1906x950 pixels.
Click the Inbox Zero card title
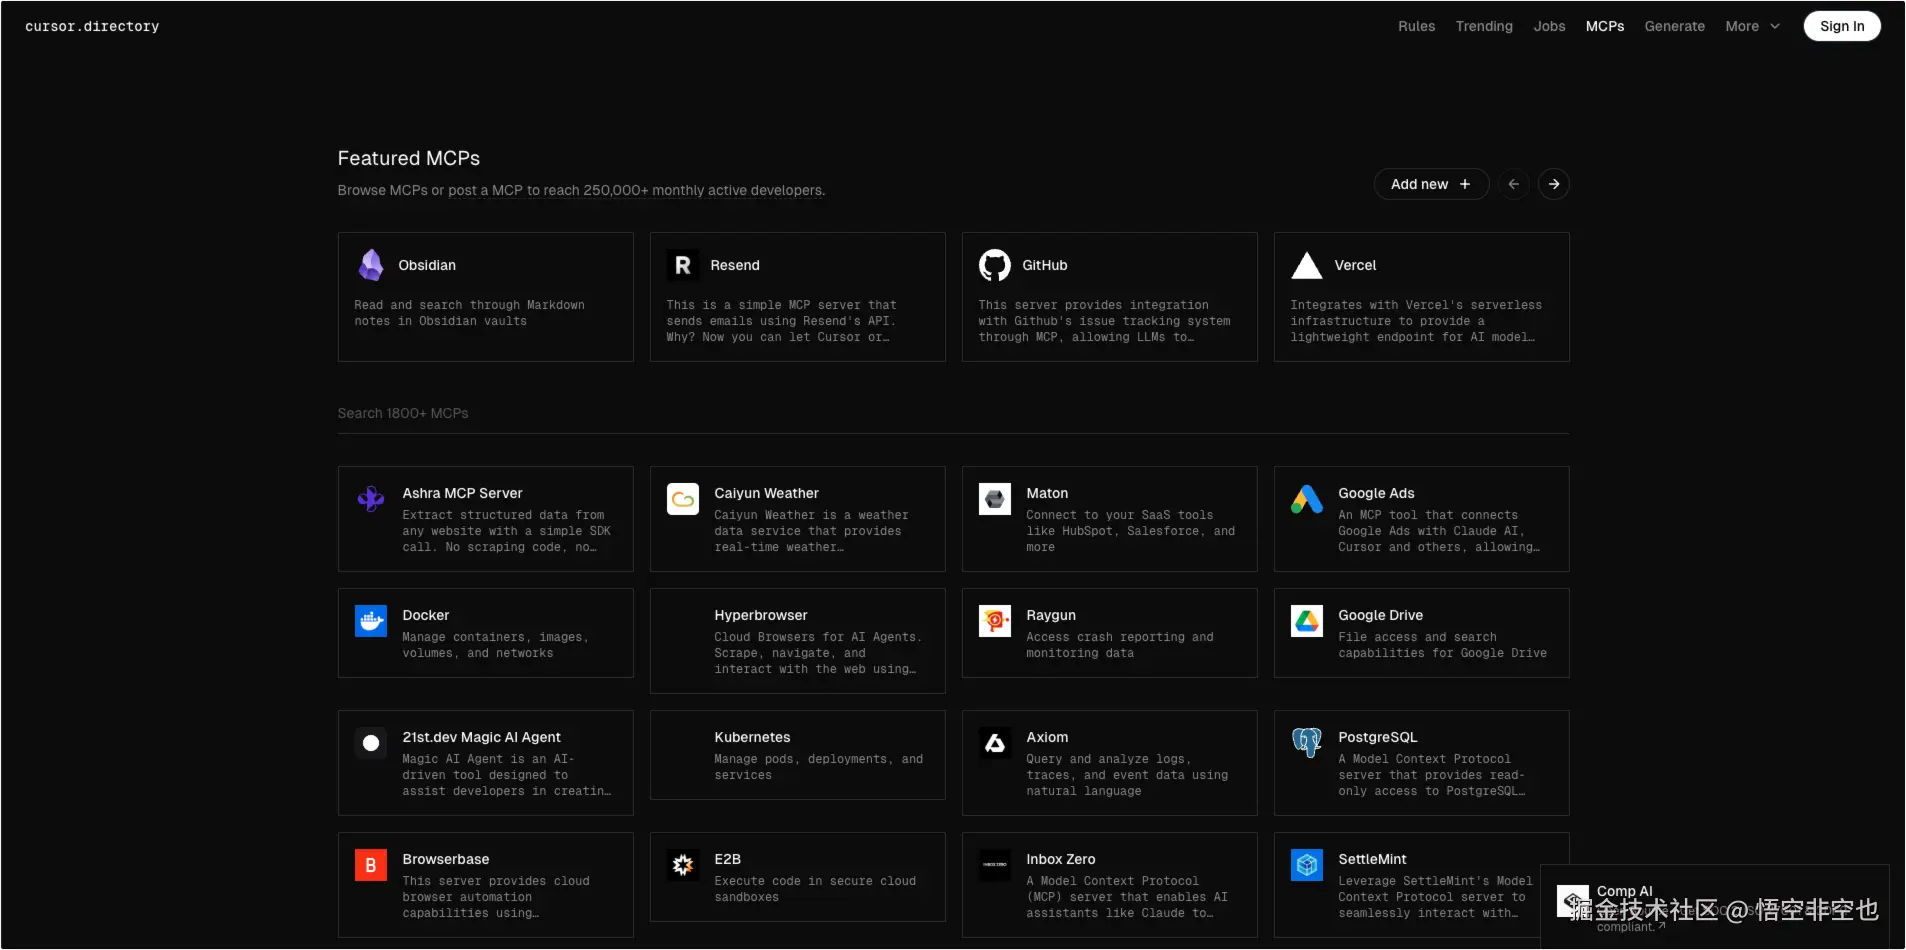1061,859
